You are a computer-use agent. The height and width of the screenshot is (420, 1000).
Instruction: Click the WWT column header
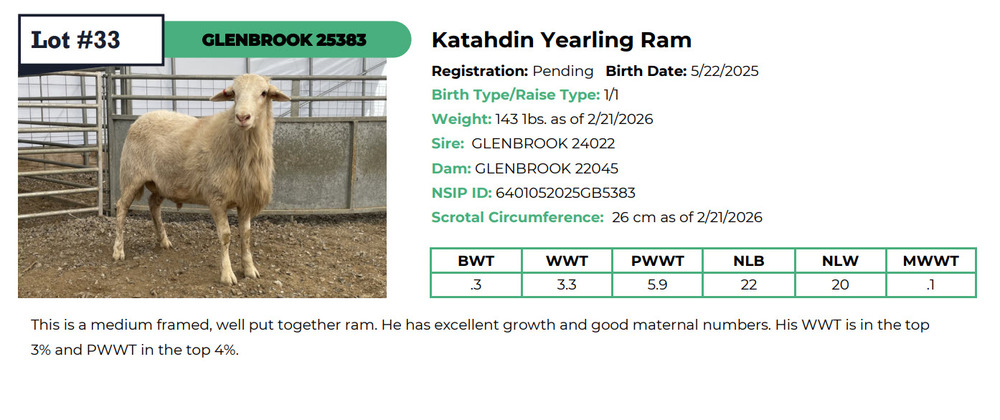[566, 261]
